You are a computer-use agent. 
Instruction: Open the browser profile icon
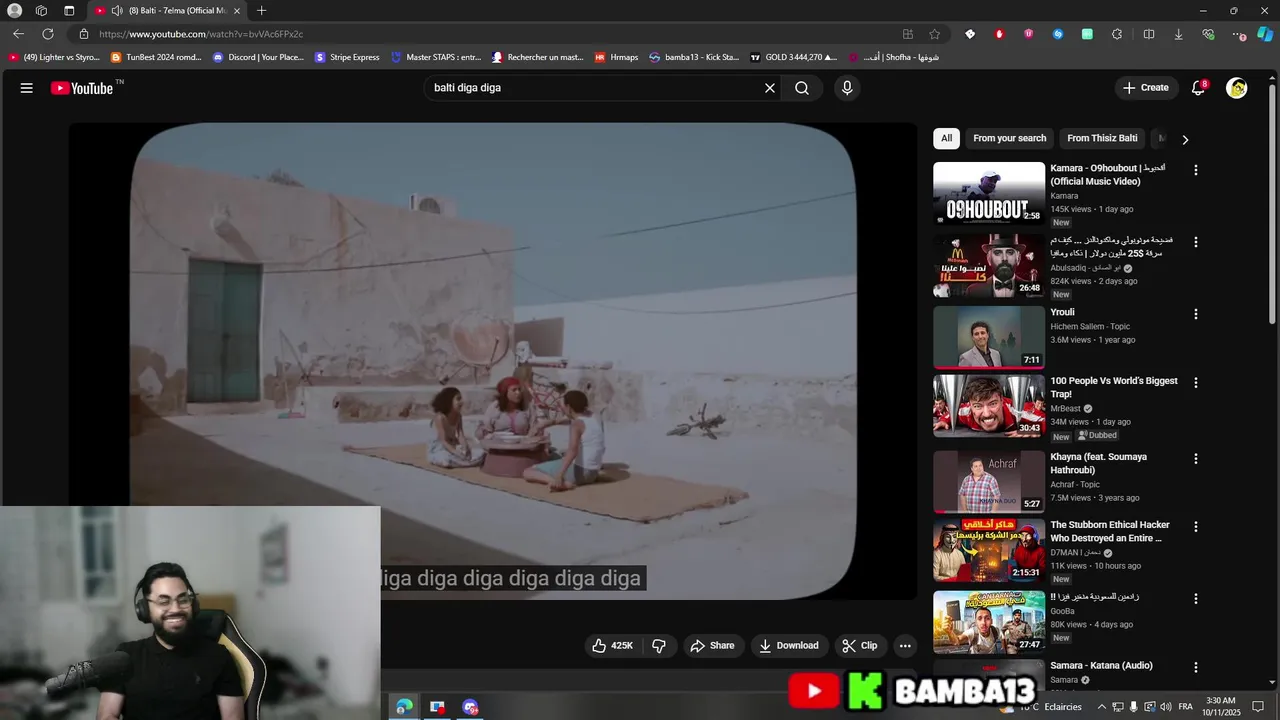point(14,11)
